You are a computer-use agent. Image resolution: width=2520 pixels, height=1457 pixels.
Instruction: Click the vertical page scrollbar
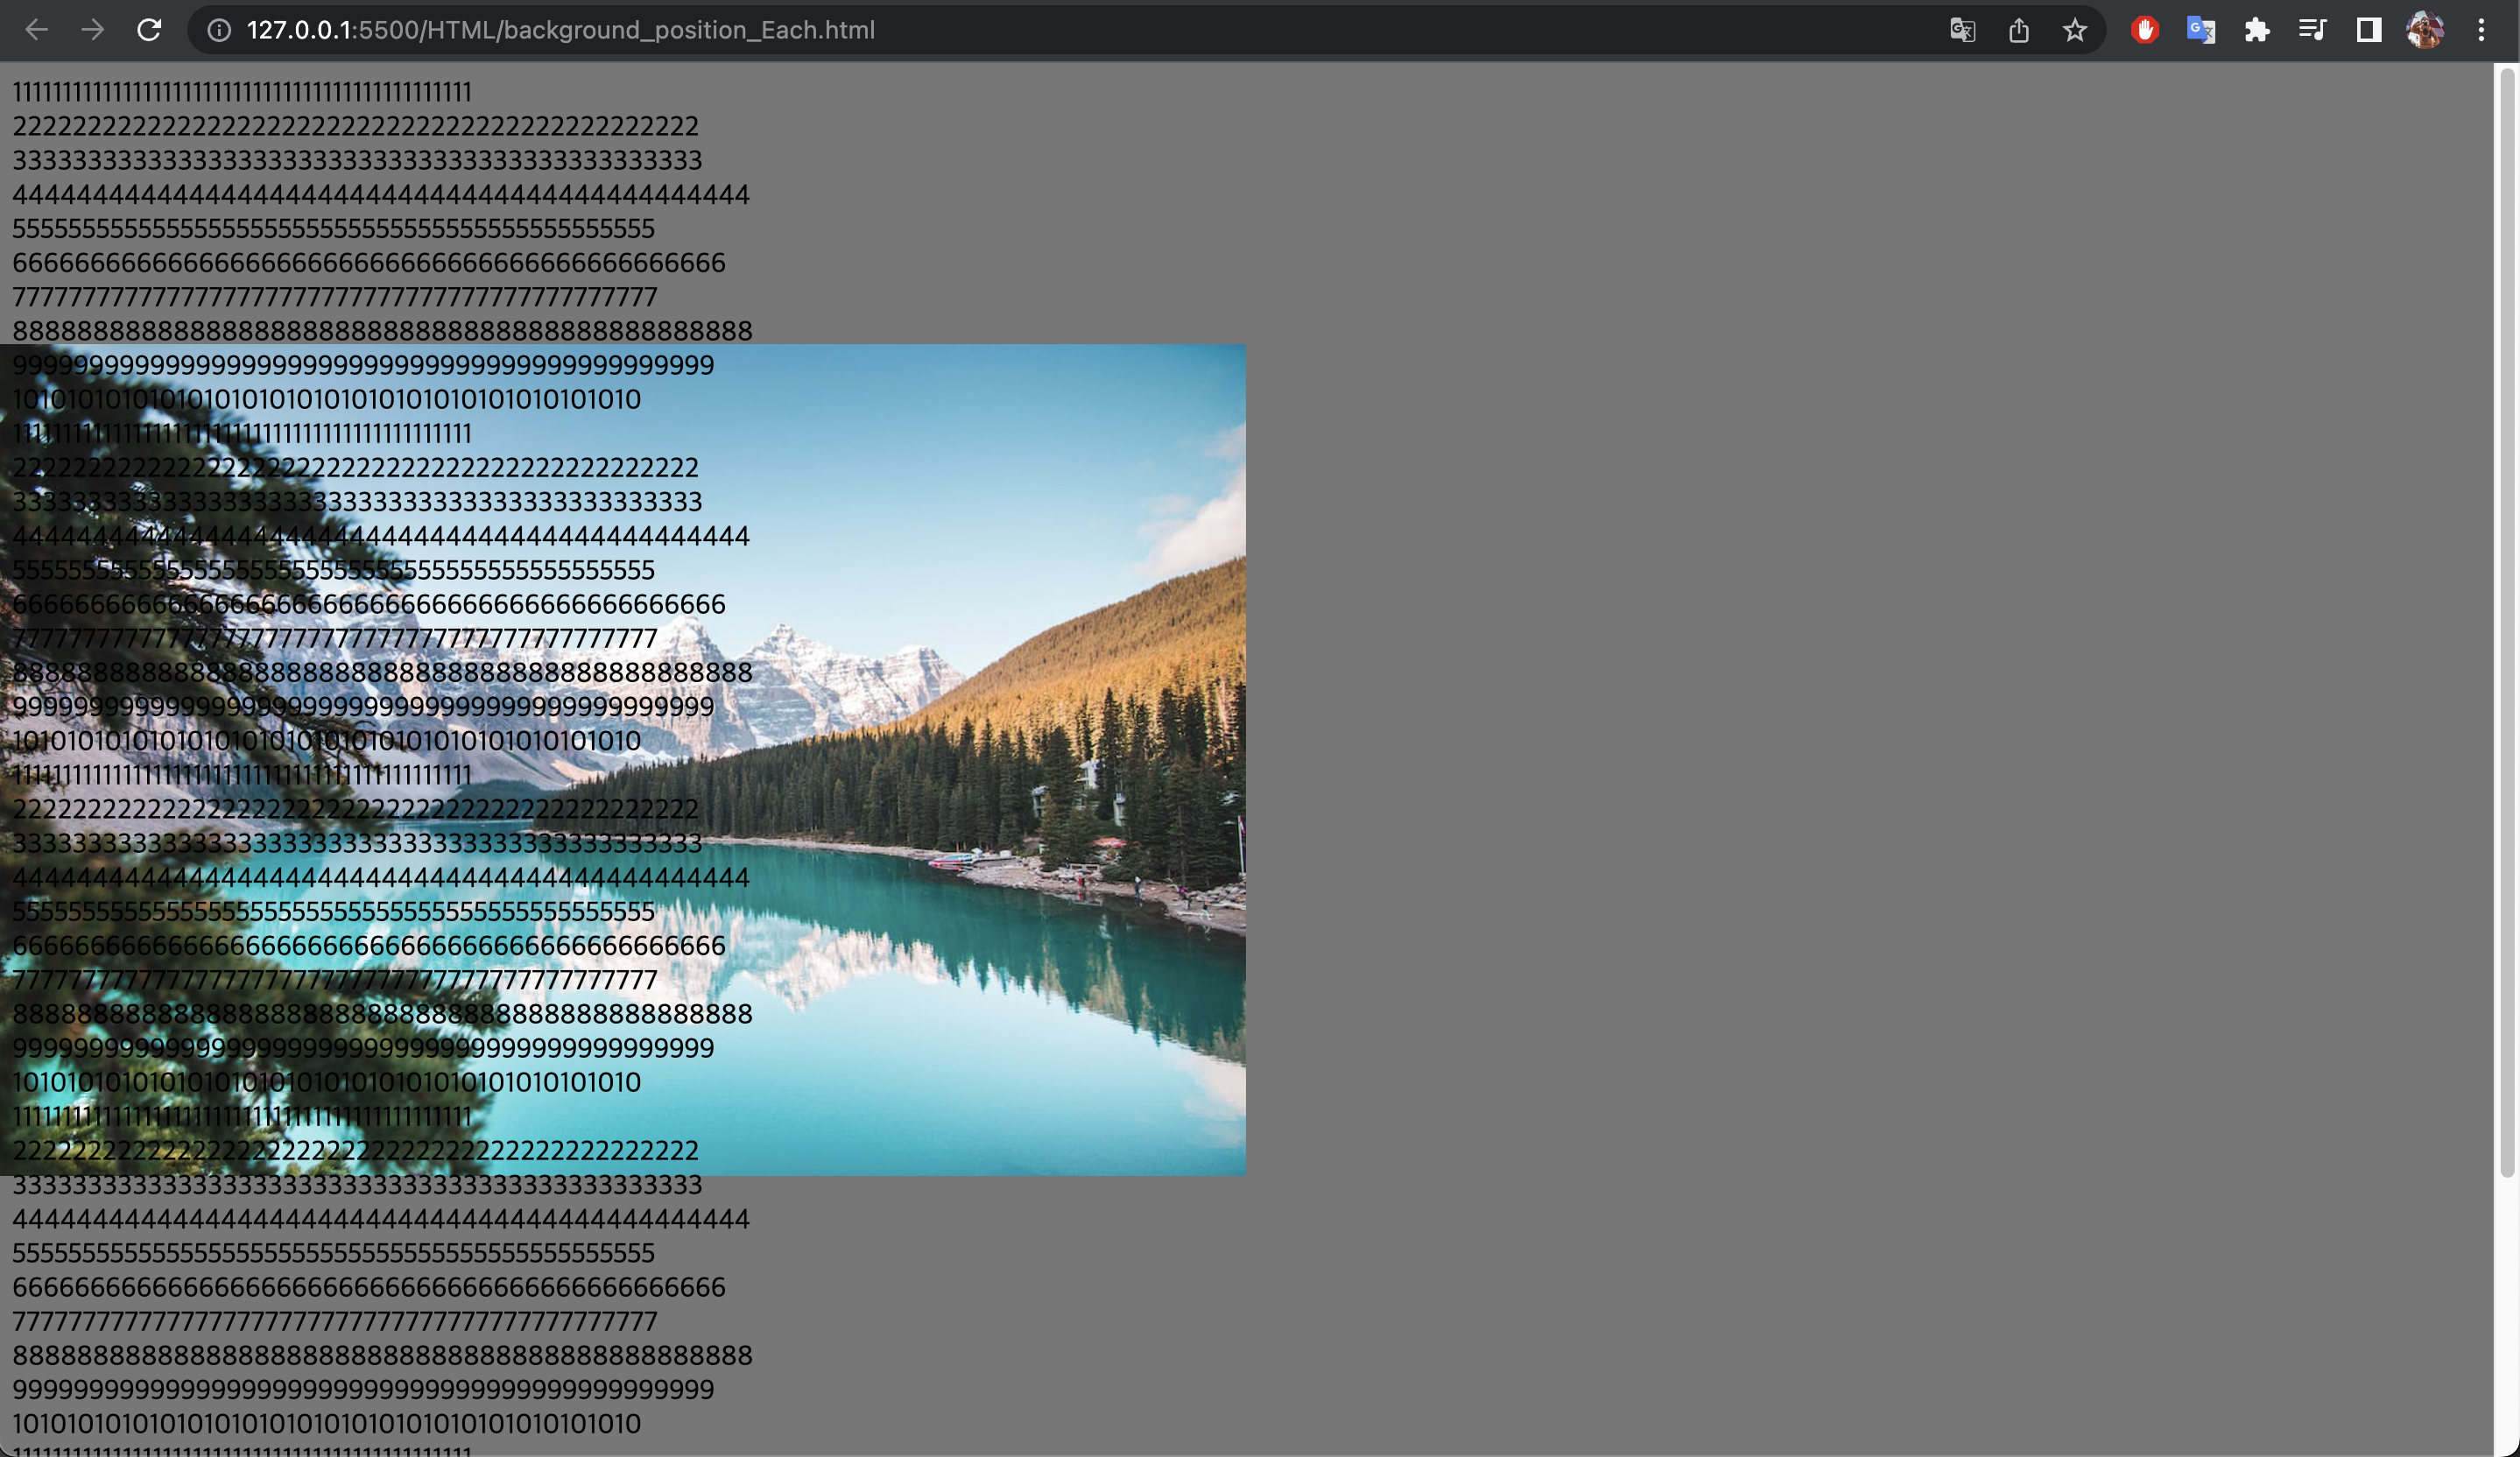[2507, 620]
